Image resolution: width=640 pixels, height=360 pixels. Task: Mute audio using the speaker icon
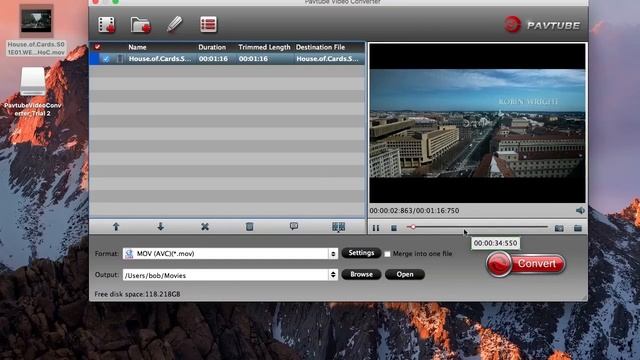tap(580, 211)
